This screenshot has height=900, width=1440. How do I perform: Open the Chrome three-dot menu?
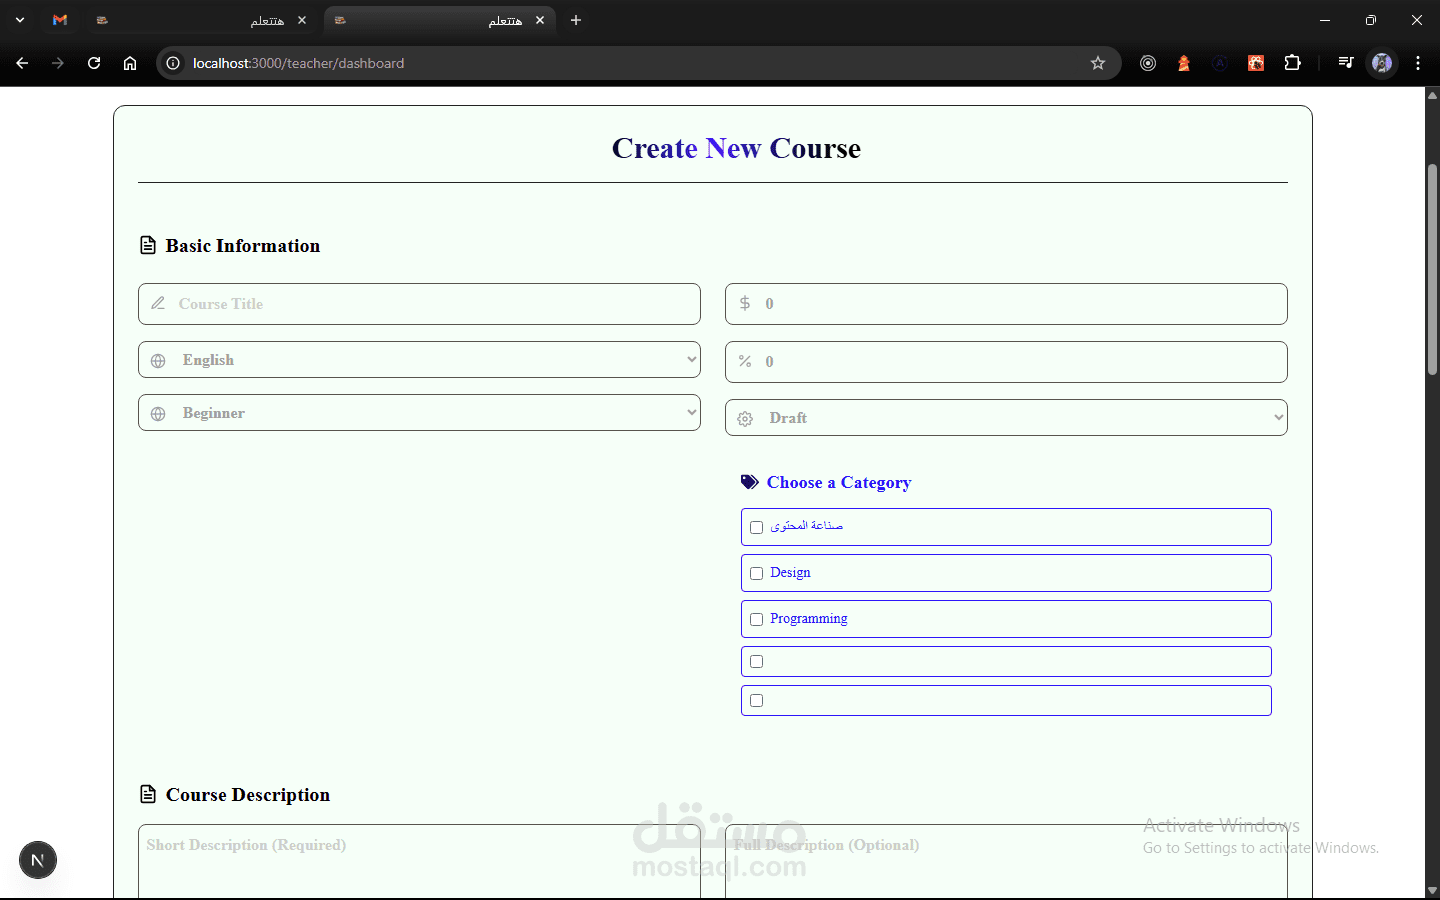(x=1418, y=63)
